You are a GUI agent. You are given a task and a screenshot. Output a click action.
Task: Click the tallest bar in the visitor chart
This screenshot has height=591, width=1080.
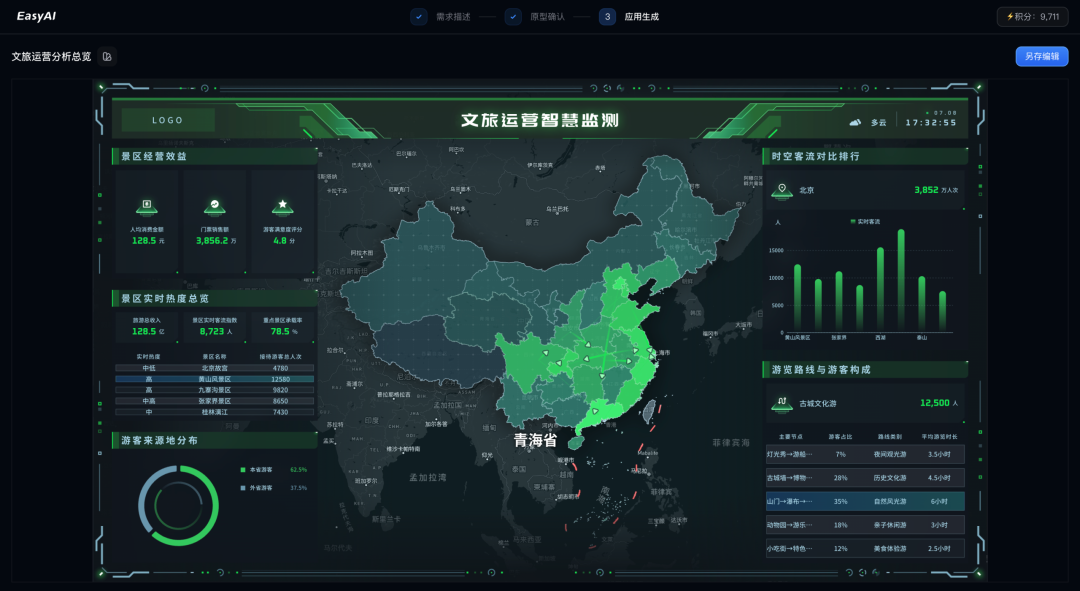pos(901,280)
